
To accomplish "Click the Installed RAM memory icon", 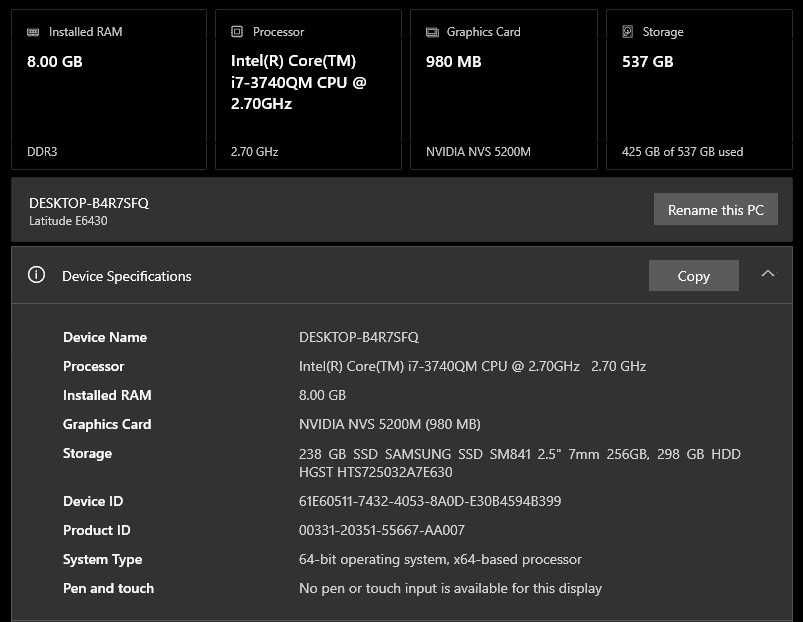I will [x=33, y=32].
